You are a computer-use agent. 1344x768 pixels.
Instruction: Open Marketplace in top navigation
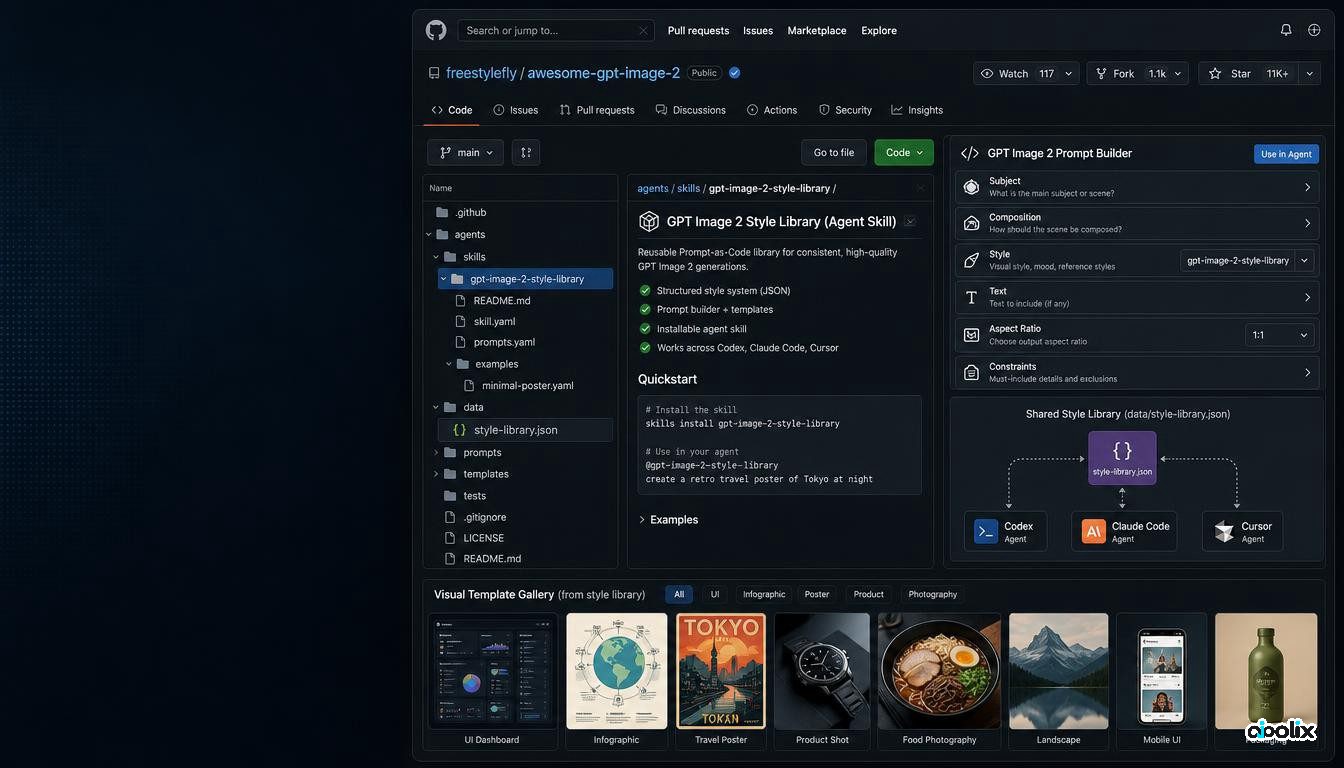(x=817, y=31)
